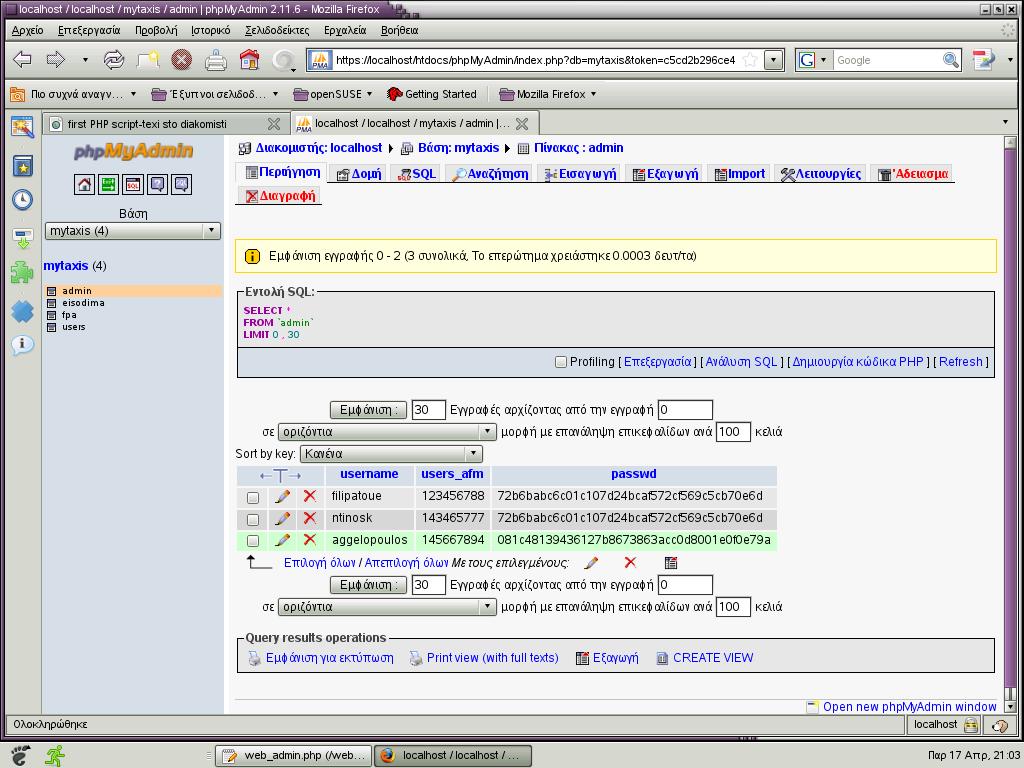Go to the browser Home icon
1024x768 pixels.
click(249, 60)
